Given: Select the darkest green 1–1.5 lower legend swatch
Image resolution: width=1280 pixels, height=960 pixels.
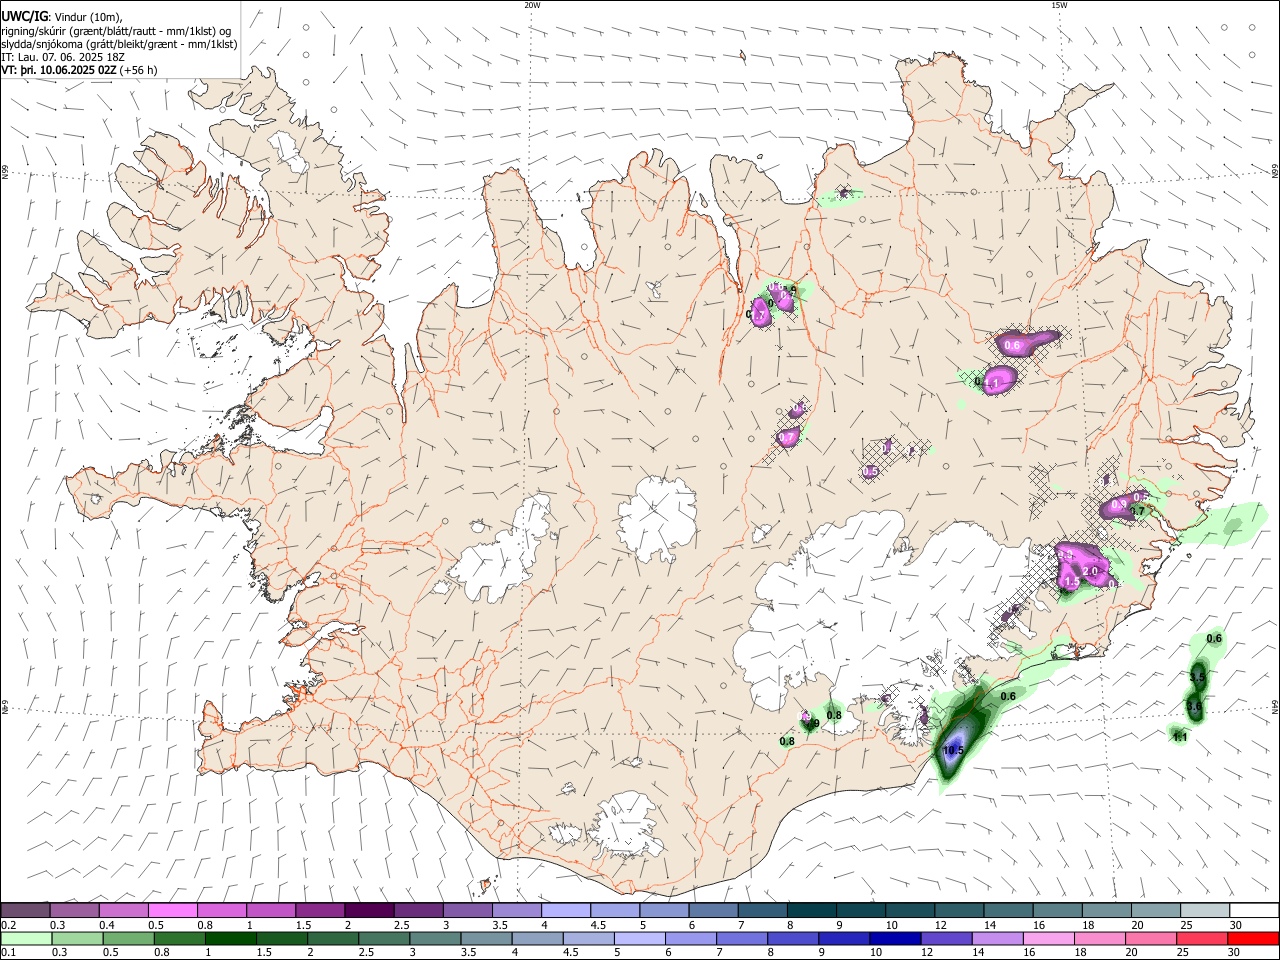Looking at the screenshot, I should pos(231,938).
